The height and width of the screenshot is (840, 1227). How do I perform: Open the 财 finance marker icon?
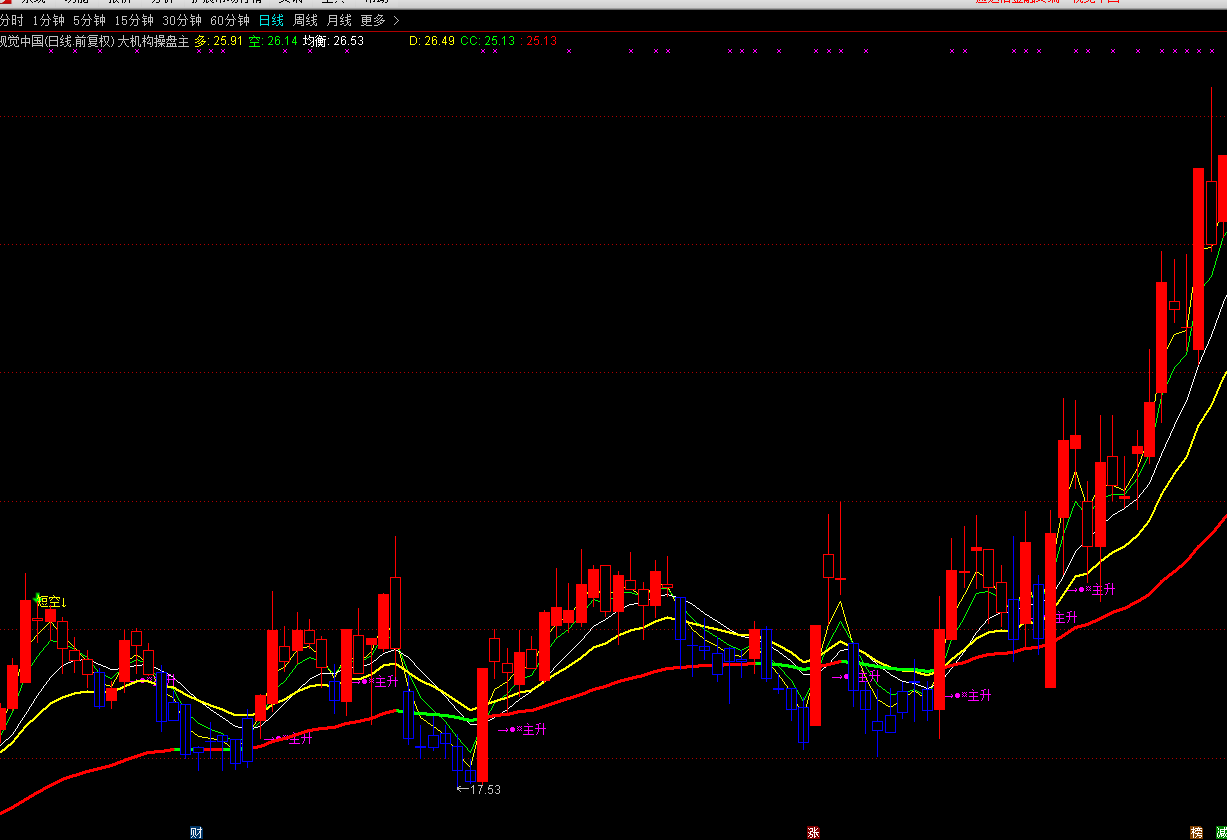196,832
